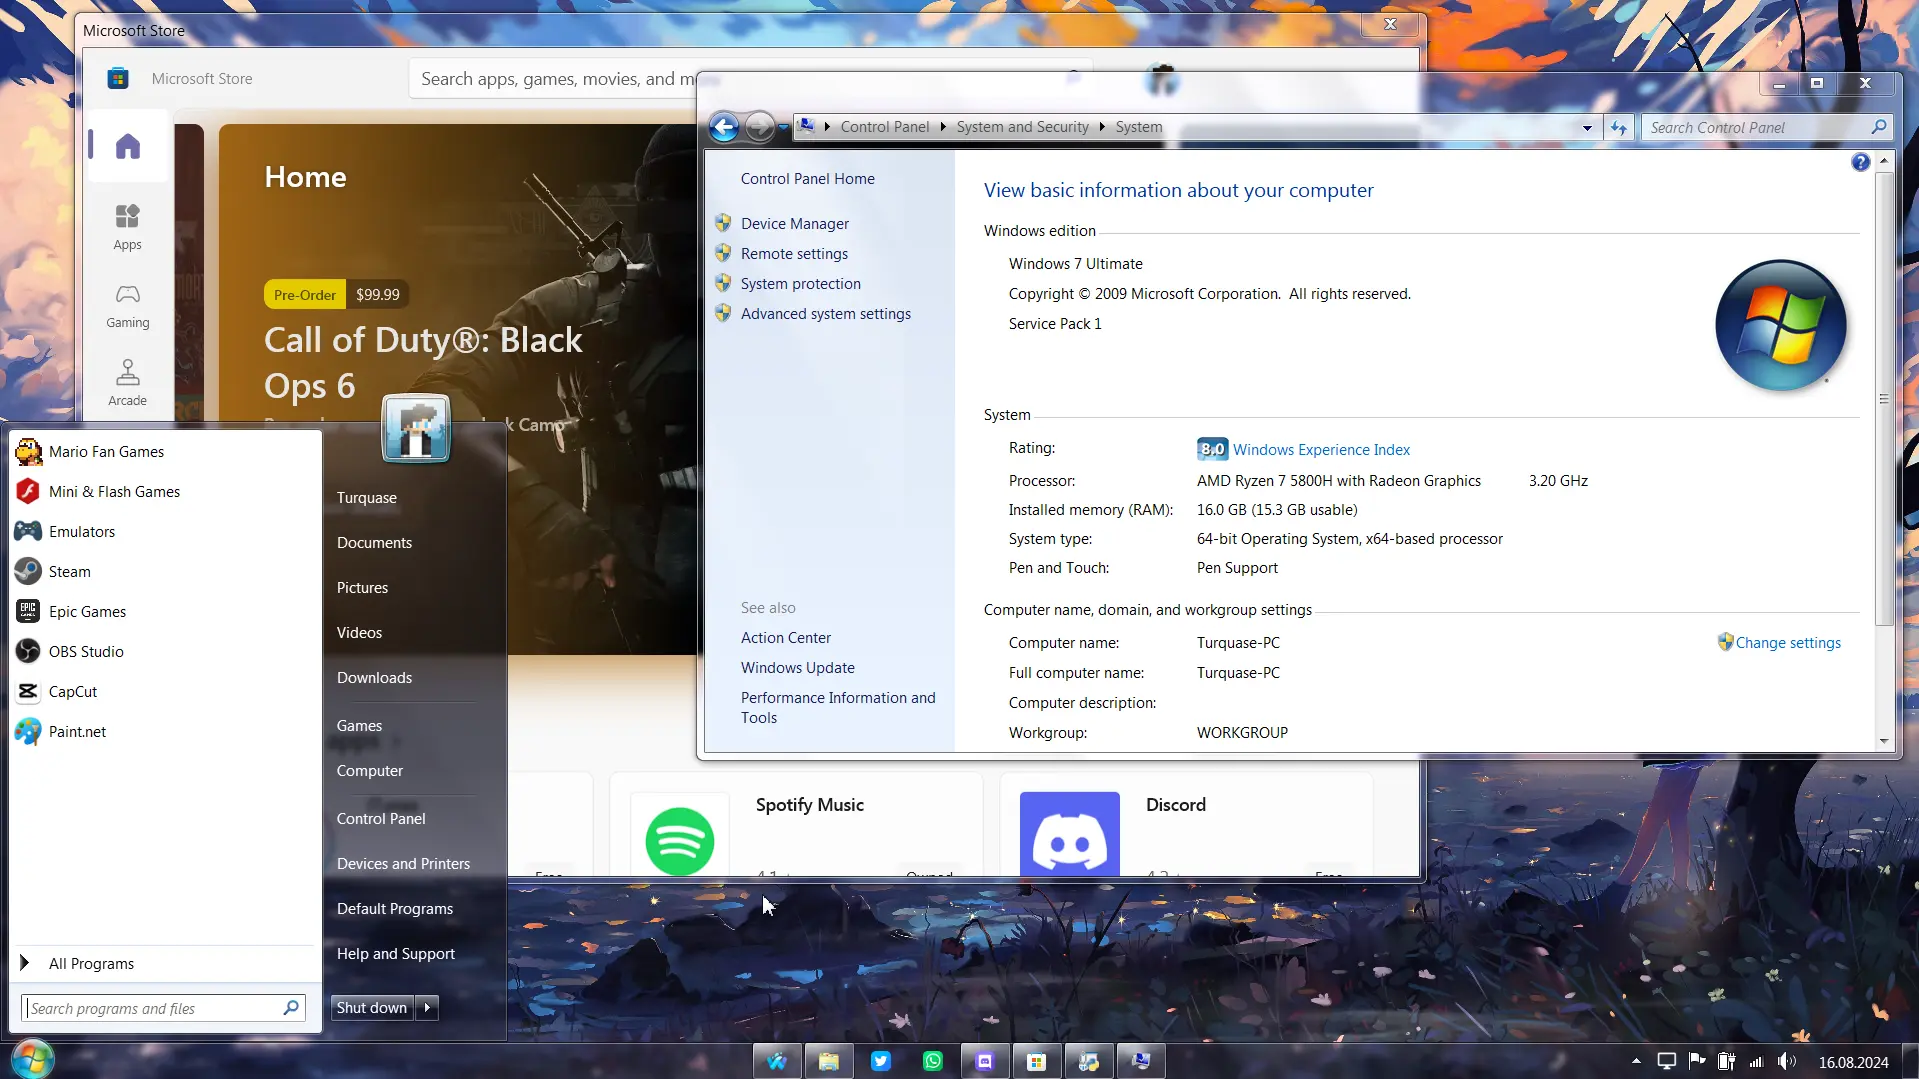Open Devices and Printers from Start menu
1919x1079 pixels.
coord(403,864)
